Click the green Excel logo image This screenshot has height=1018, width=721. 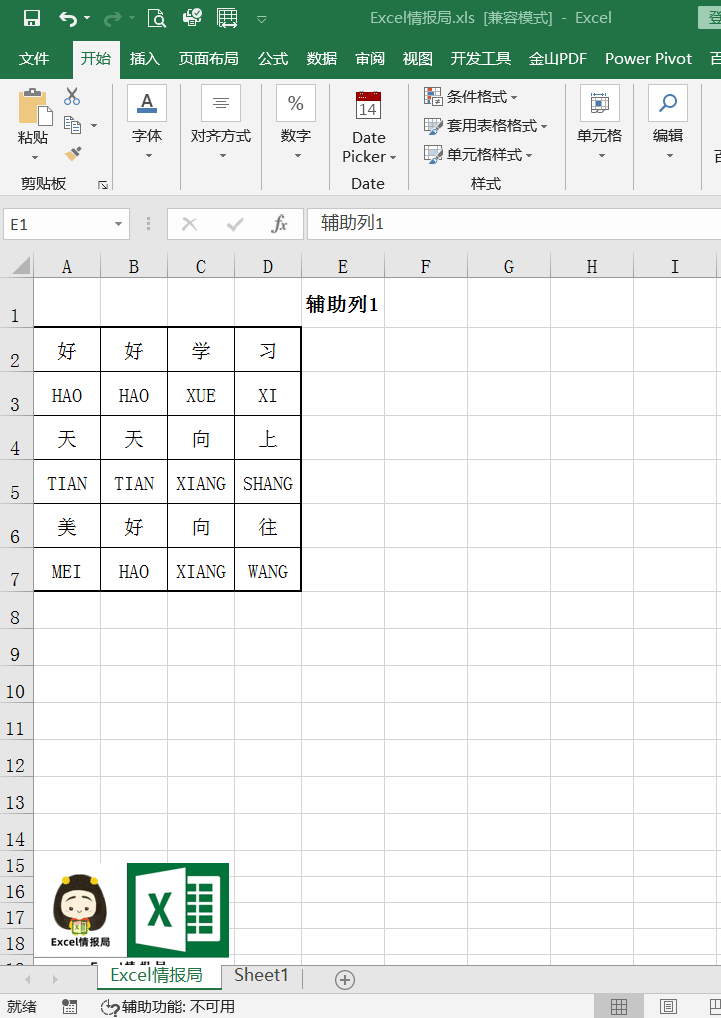(x=178, y=910)
